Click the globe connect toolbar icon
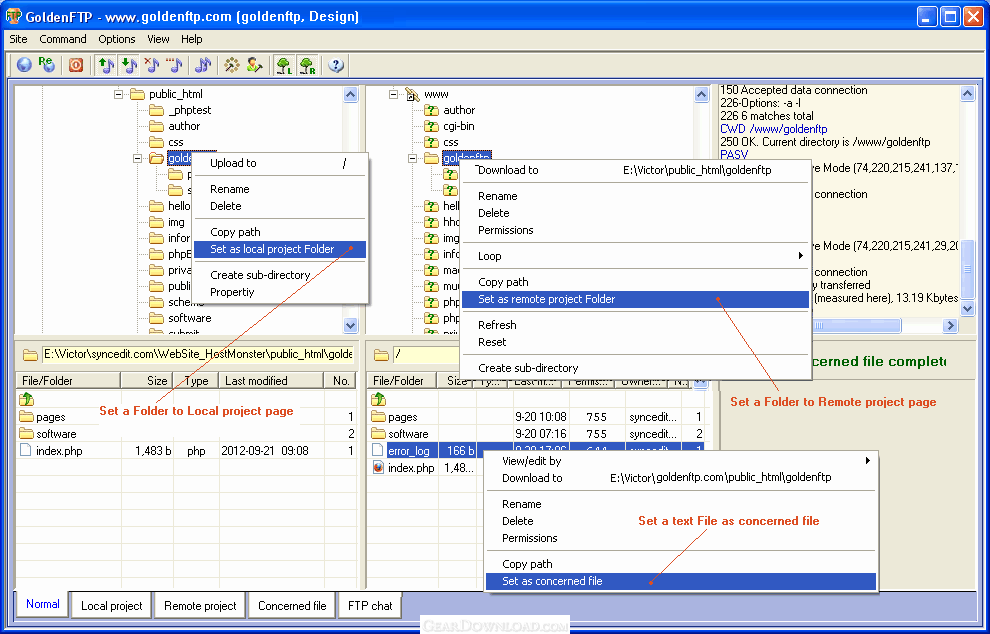 coord(24,65)
